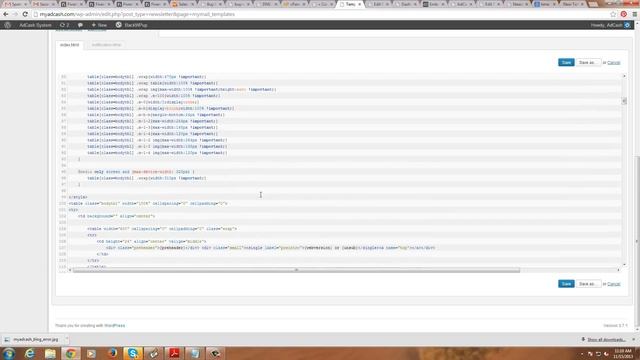This screenshot has width=640, height=360.
Task: Click the closing </style> code line
Action: click(78, 197)
